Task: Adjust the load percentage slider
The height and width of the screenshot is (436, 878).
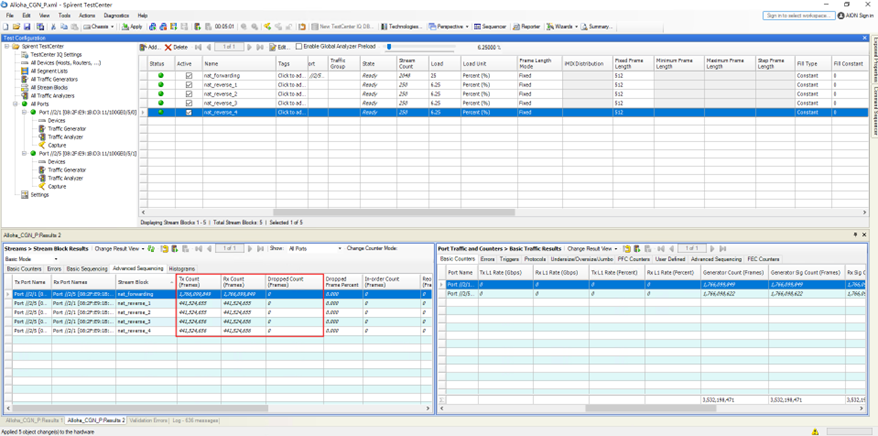Action: 389,47
